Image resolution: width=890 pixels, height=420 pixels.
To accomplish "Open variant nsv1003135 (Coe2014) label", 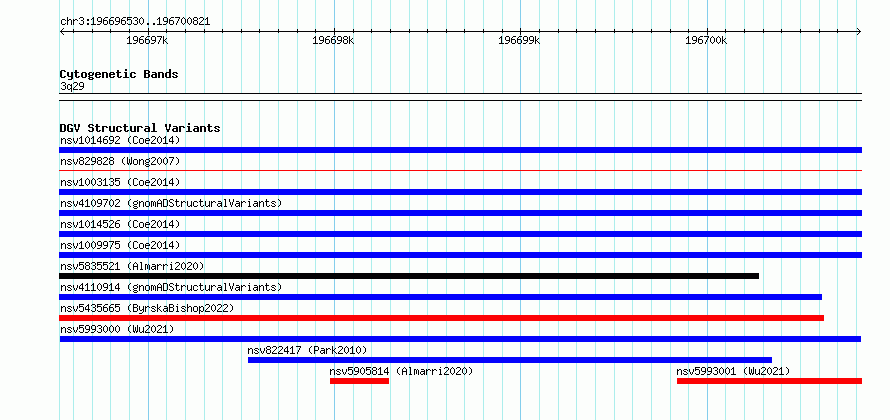I will [x=120, y=182].
